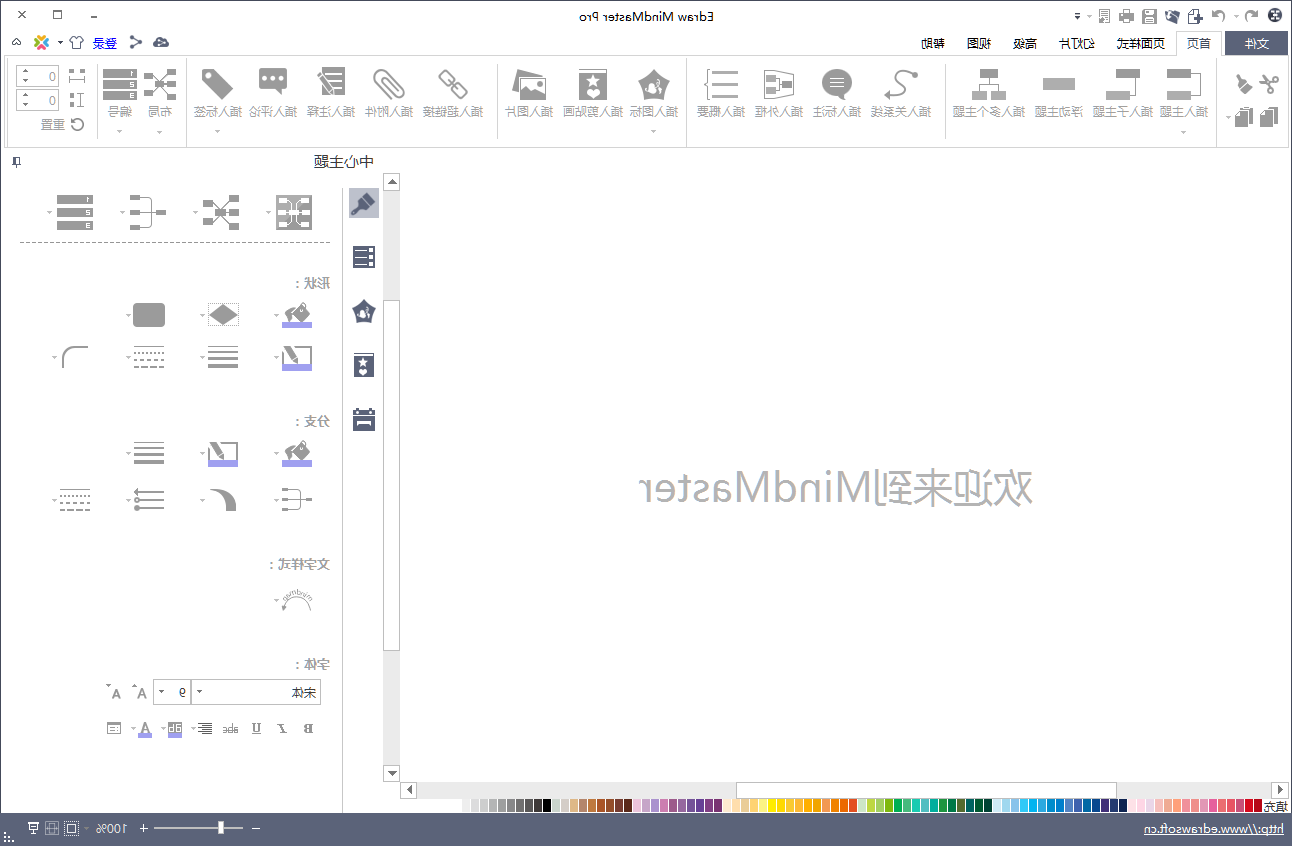This screenshot has width=1292, height=846.
Task: Switch to the 高级 tab
Action: point(1024,43)
